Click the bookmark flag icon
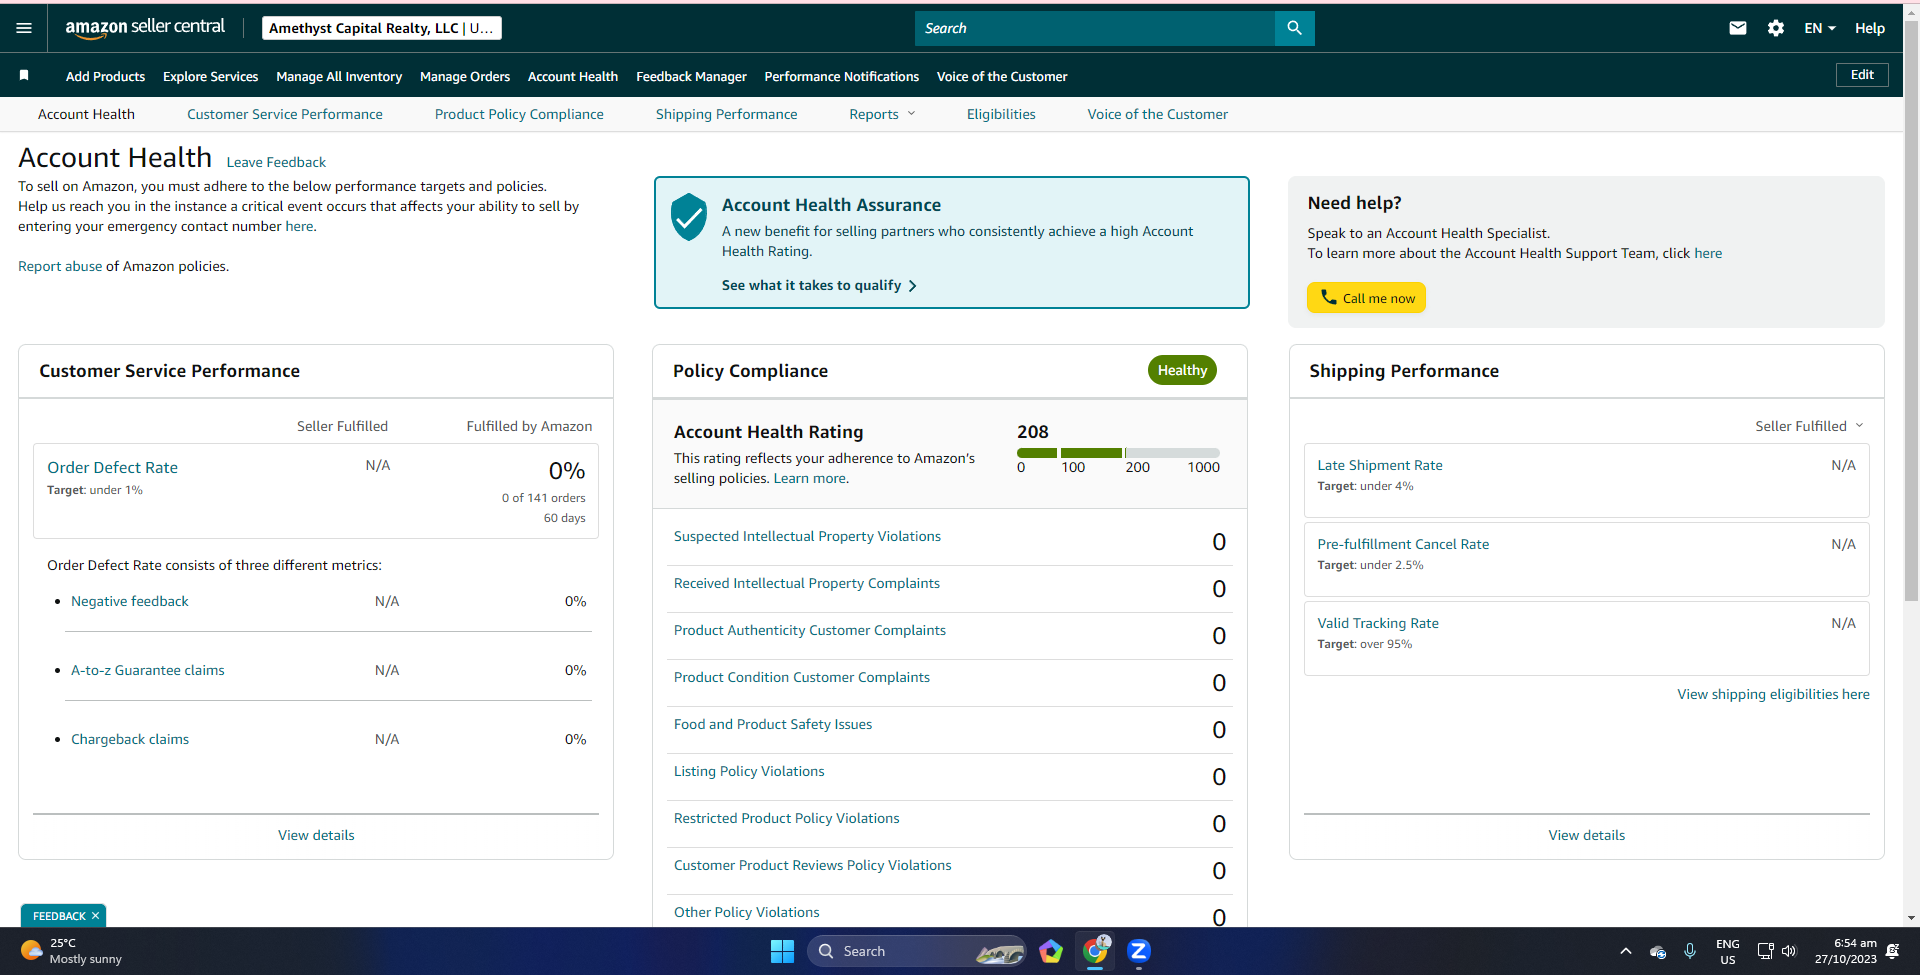The height and width of the screenshot is (975, 1920). click(24, 75)
